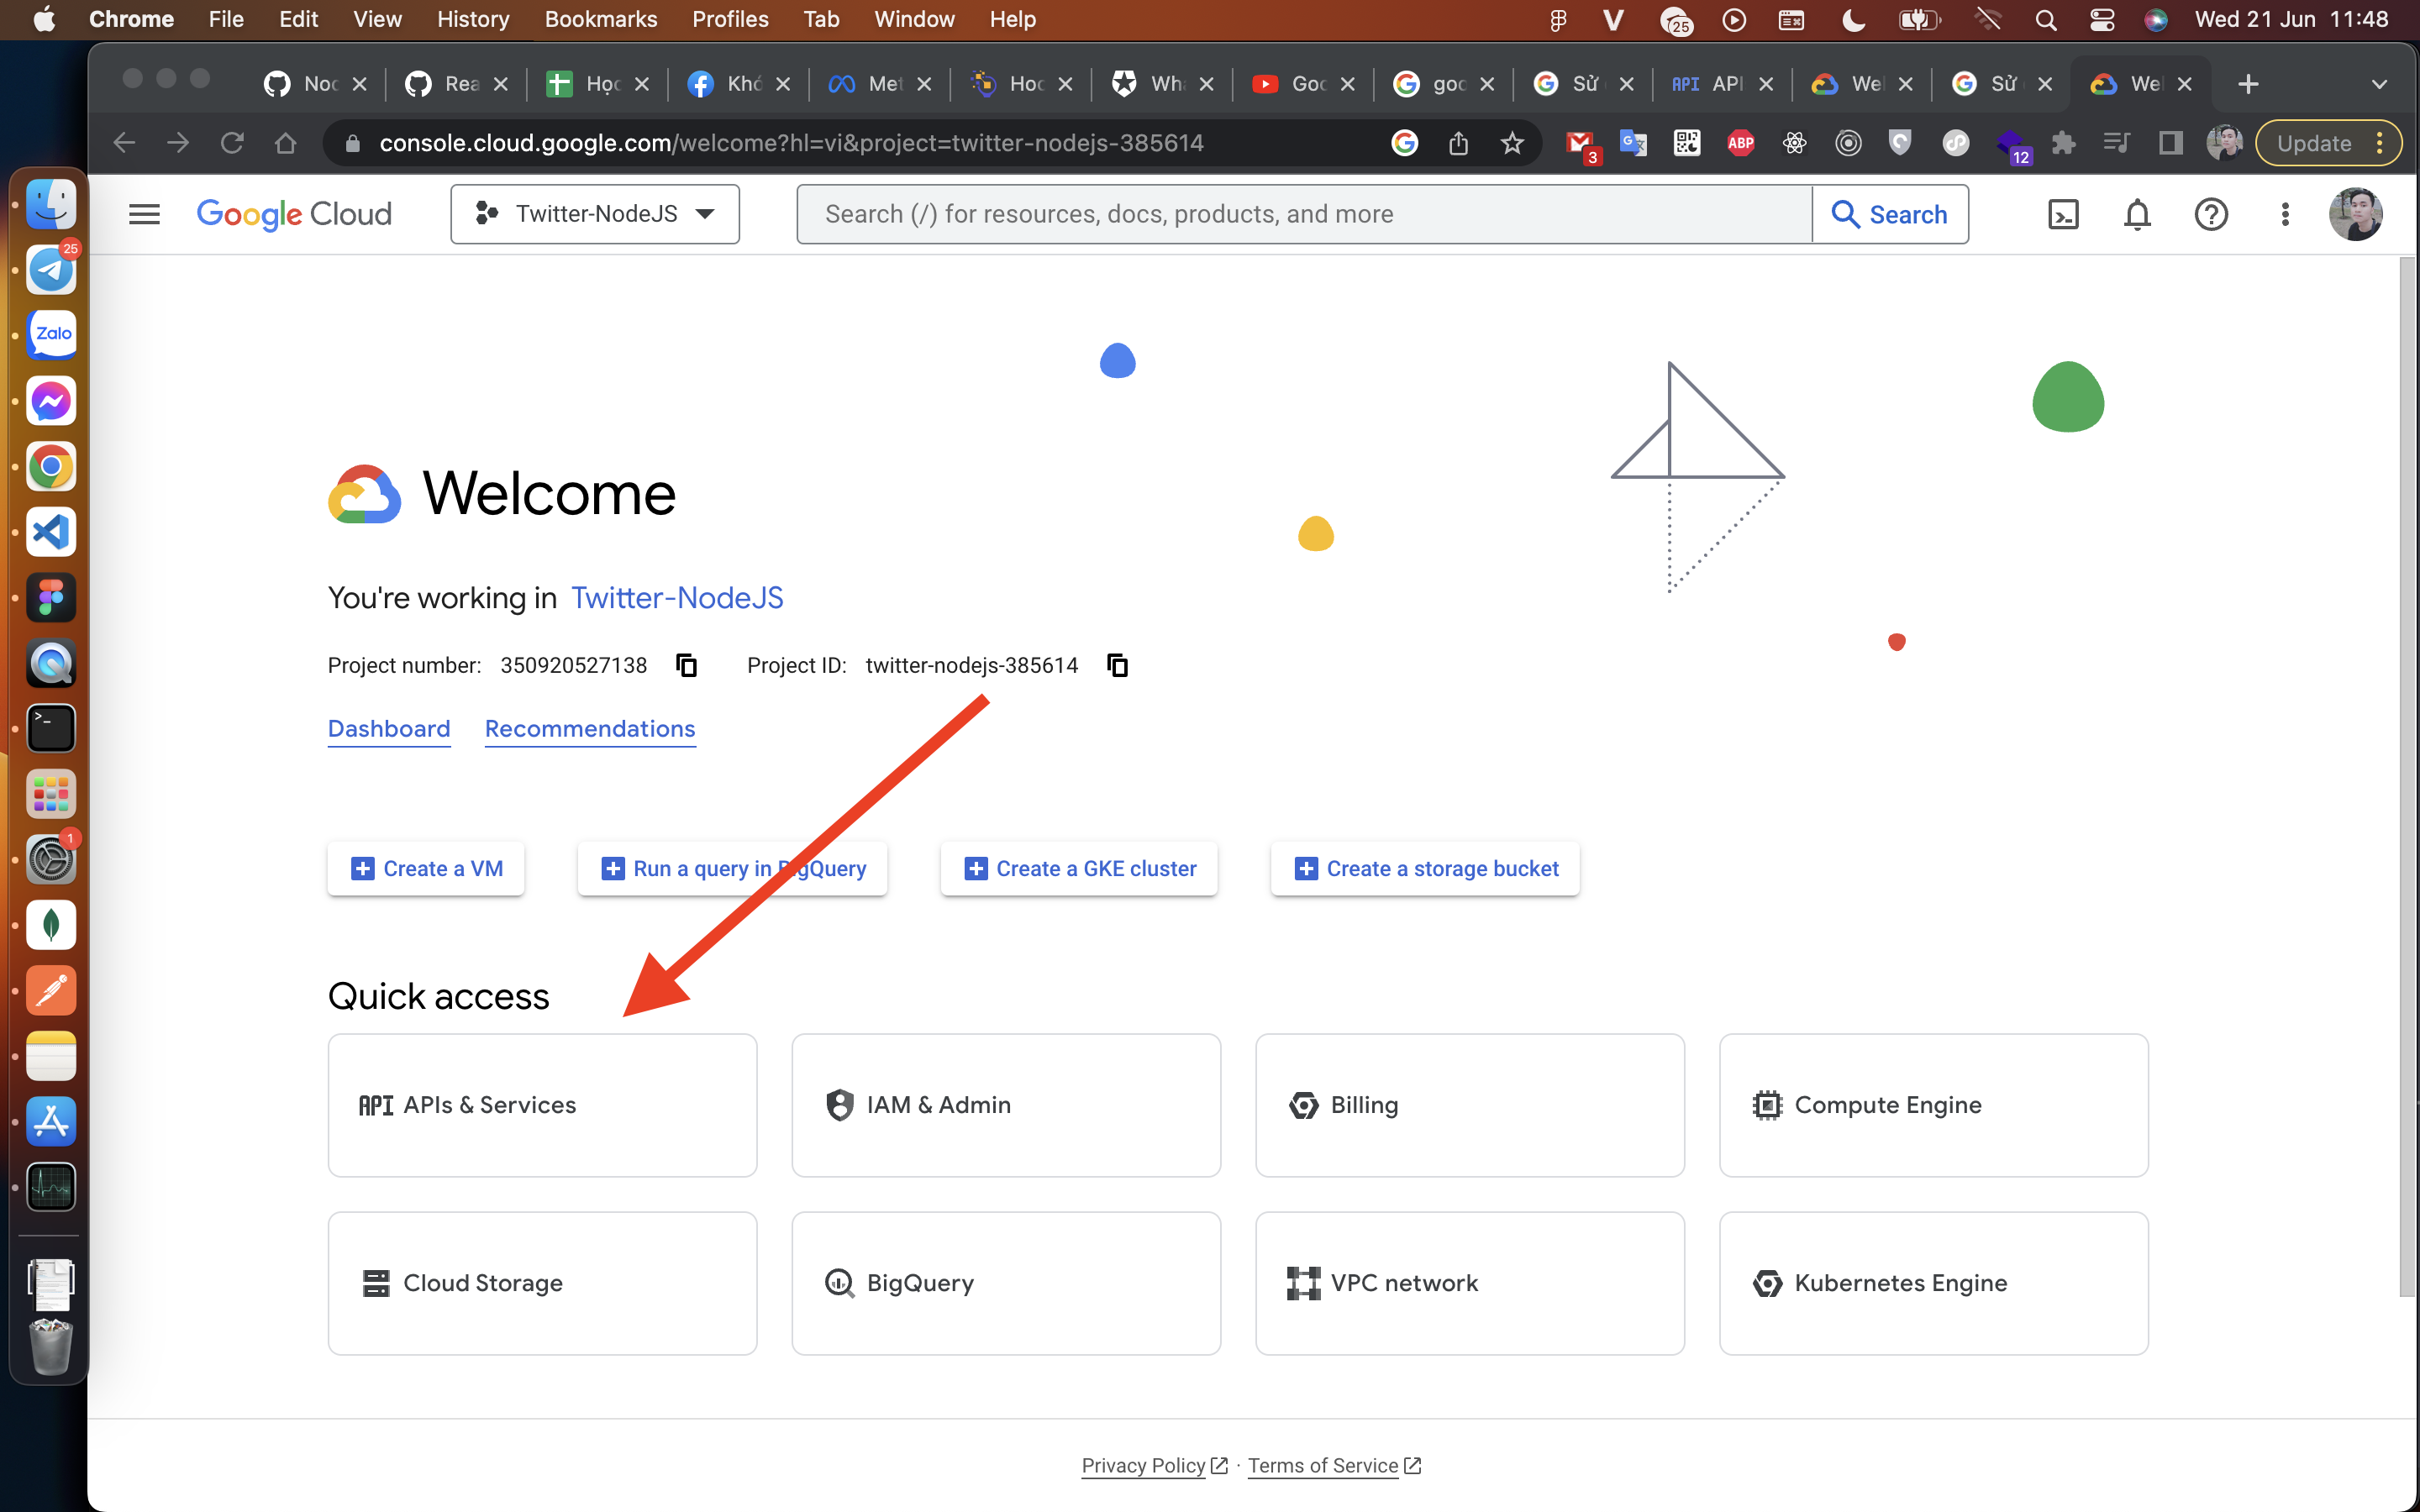Open Figma from the dock
2420x1512 pixels.
click(x=51, y=598)
